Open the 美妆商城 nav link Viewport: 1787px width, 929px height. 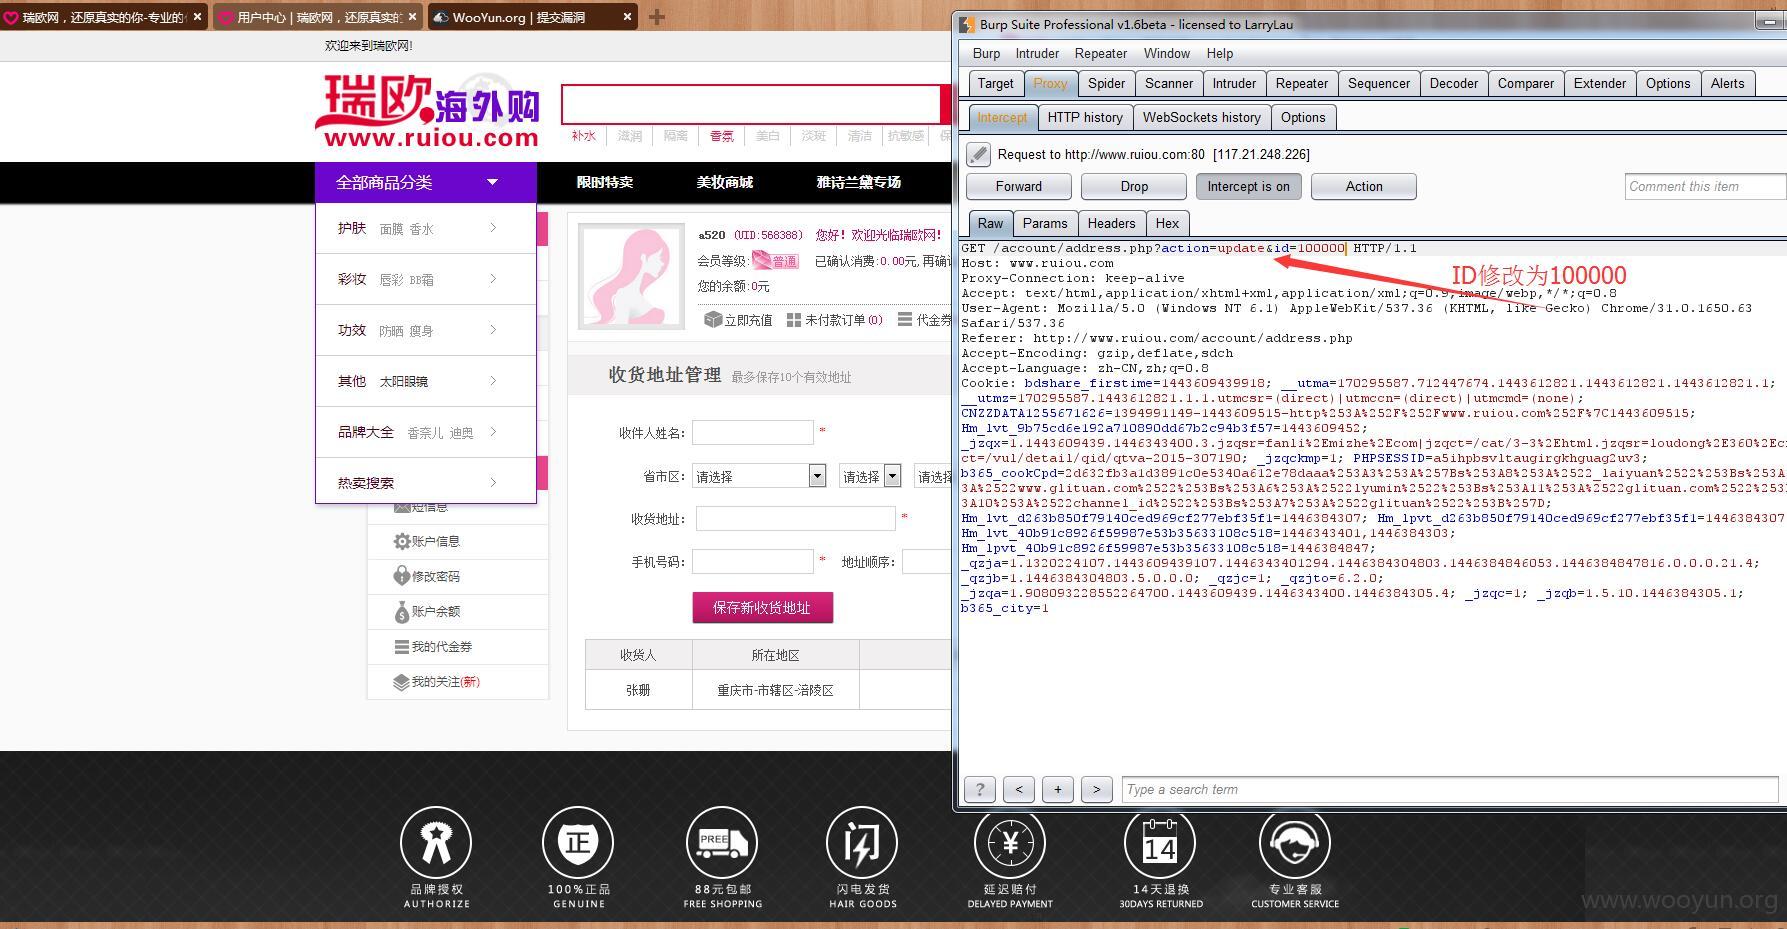click(x=725, y=182)
